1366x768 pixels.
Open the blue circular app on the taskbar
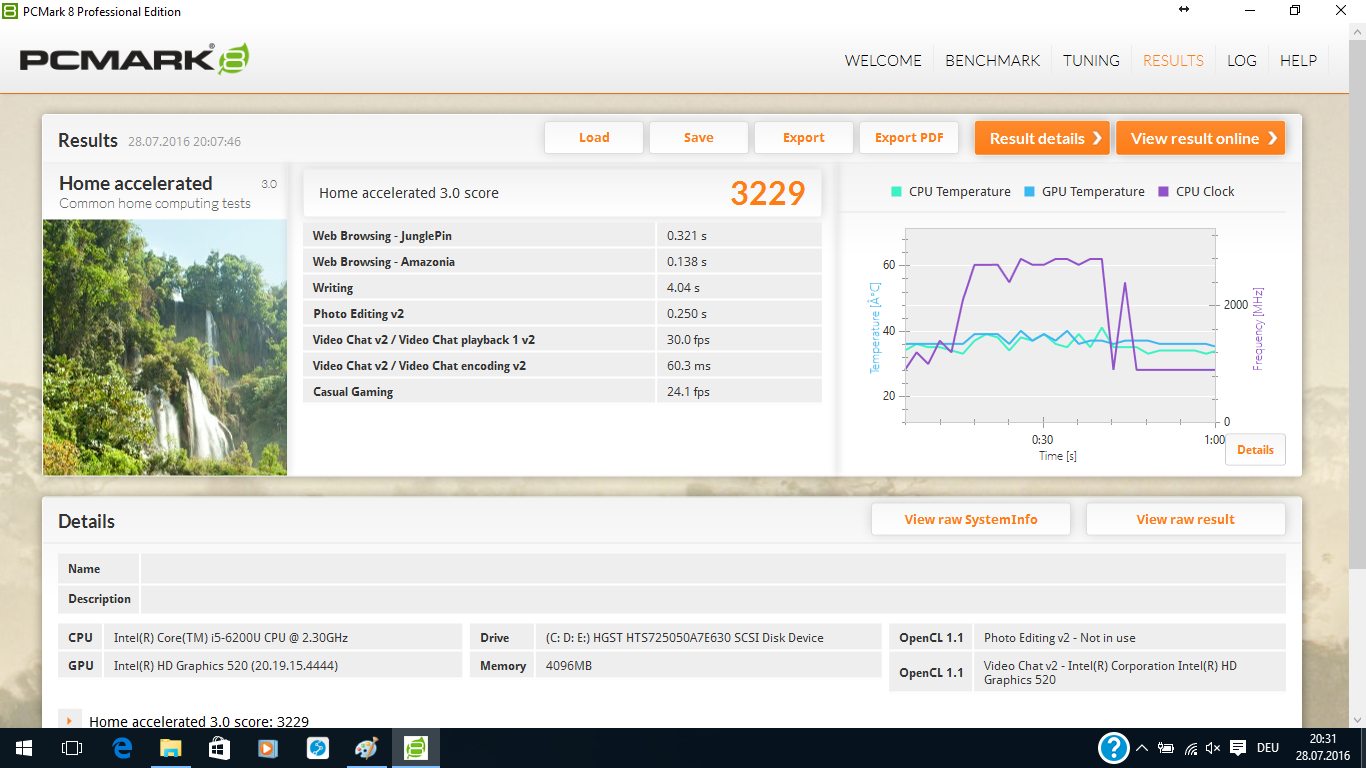point(317,748)
